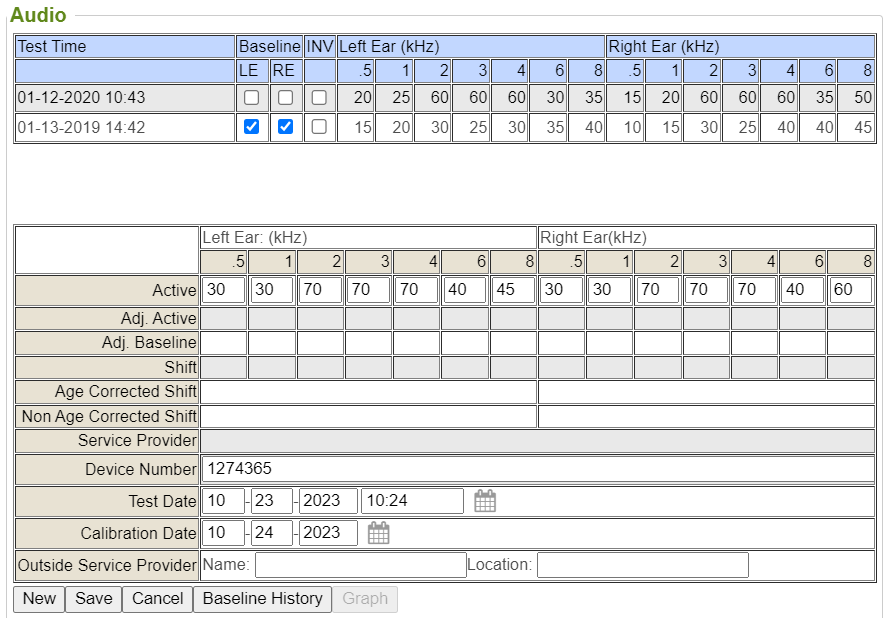Edit Left Ear .5 kHz Active value
The width and height of the screenshot is (890, 618).
[x=223, y=290]
